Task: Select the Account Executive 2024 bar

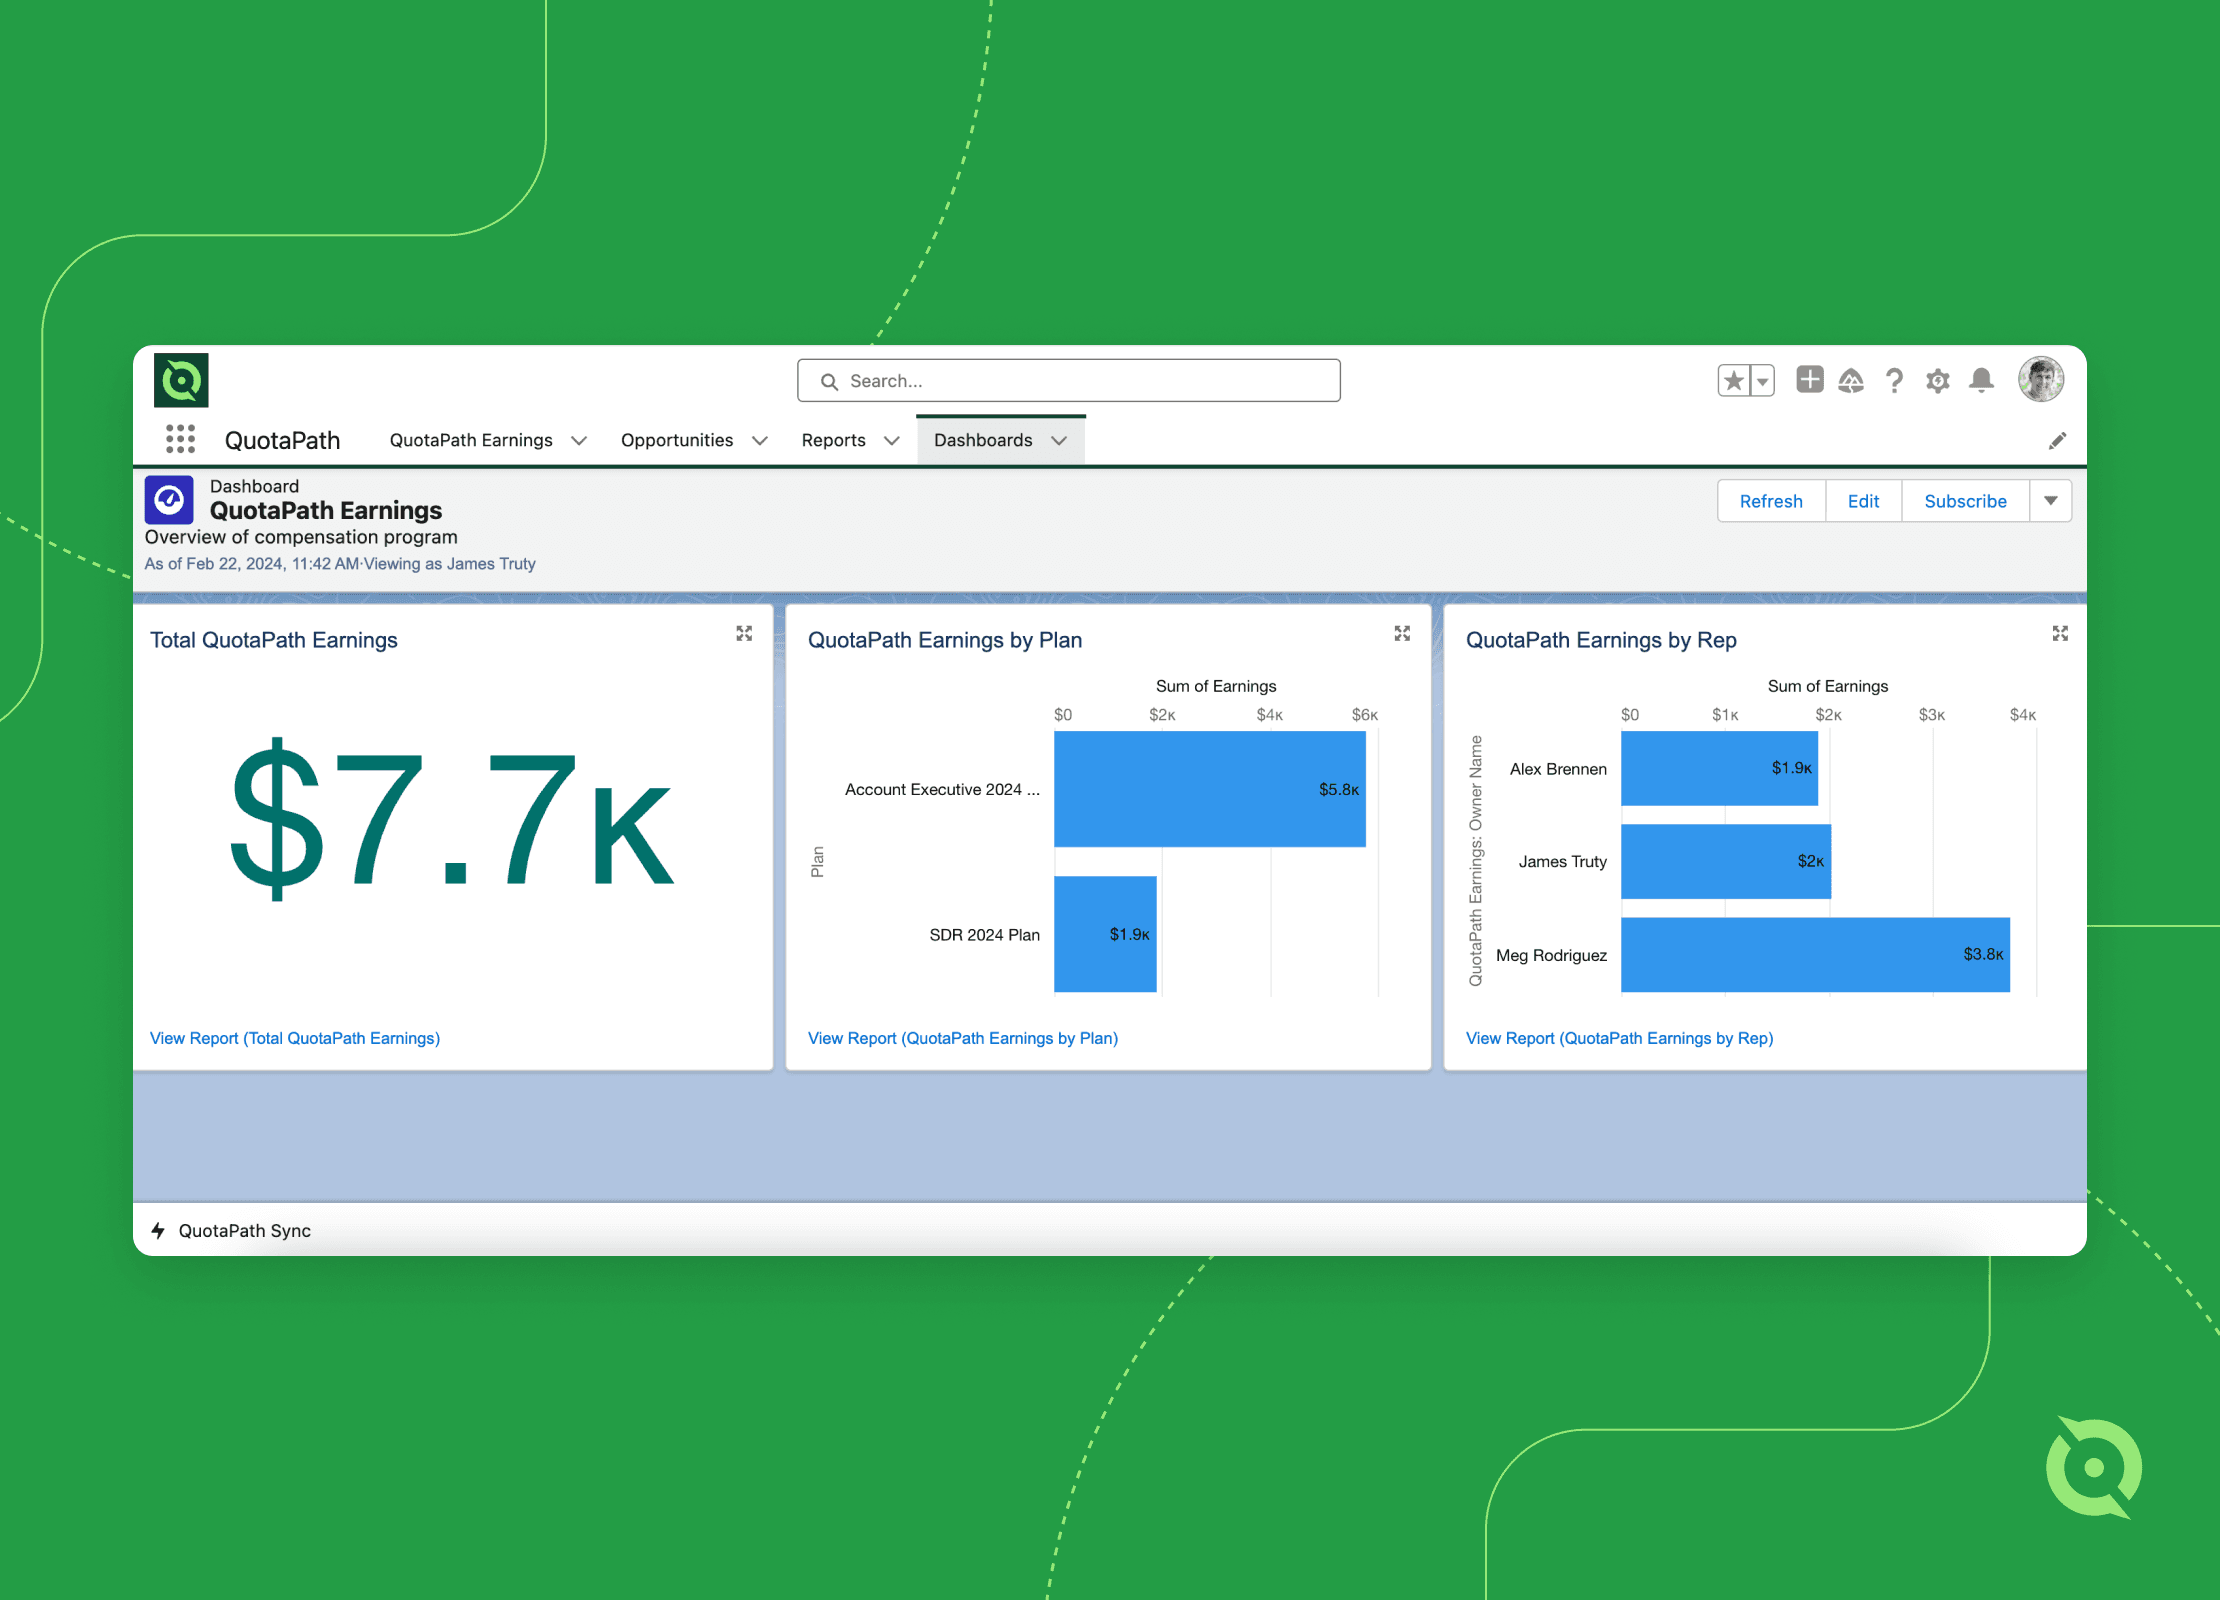Action: click(x=1210, y=789)
